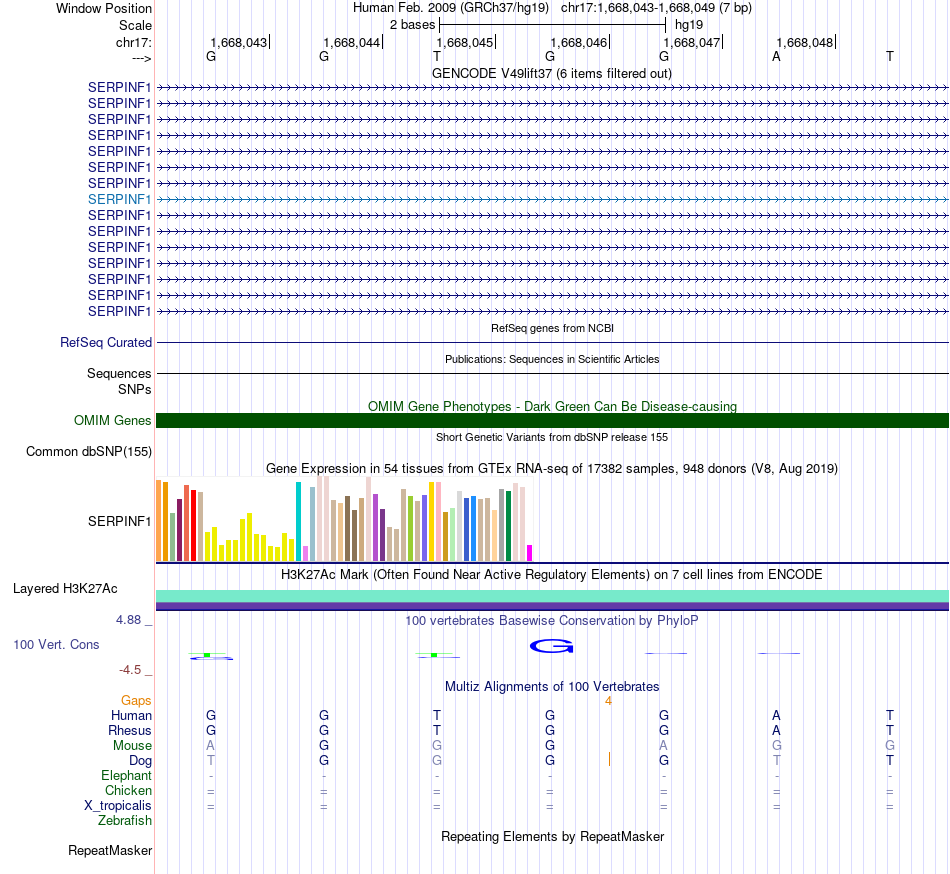
Task: Click the Zebrafish alignment row label
Action: (125, 821)
